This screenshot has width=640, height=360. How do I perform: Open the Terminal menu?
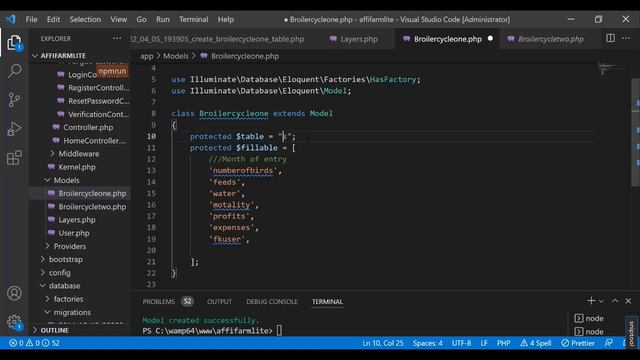click(x=193, y=19)
